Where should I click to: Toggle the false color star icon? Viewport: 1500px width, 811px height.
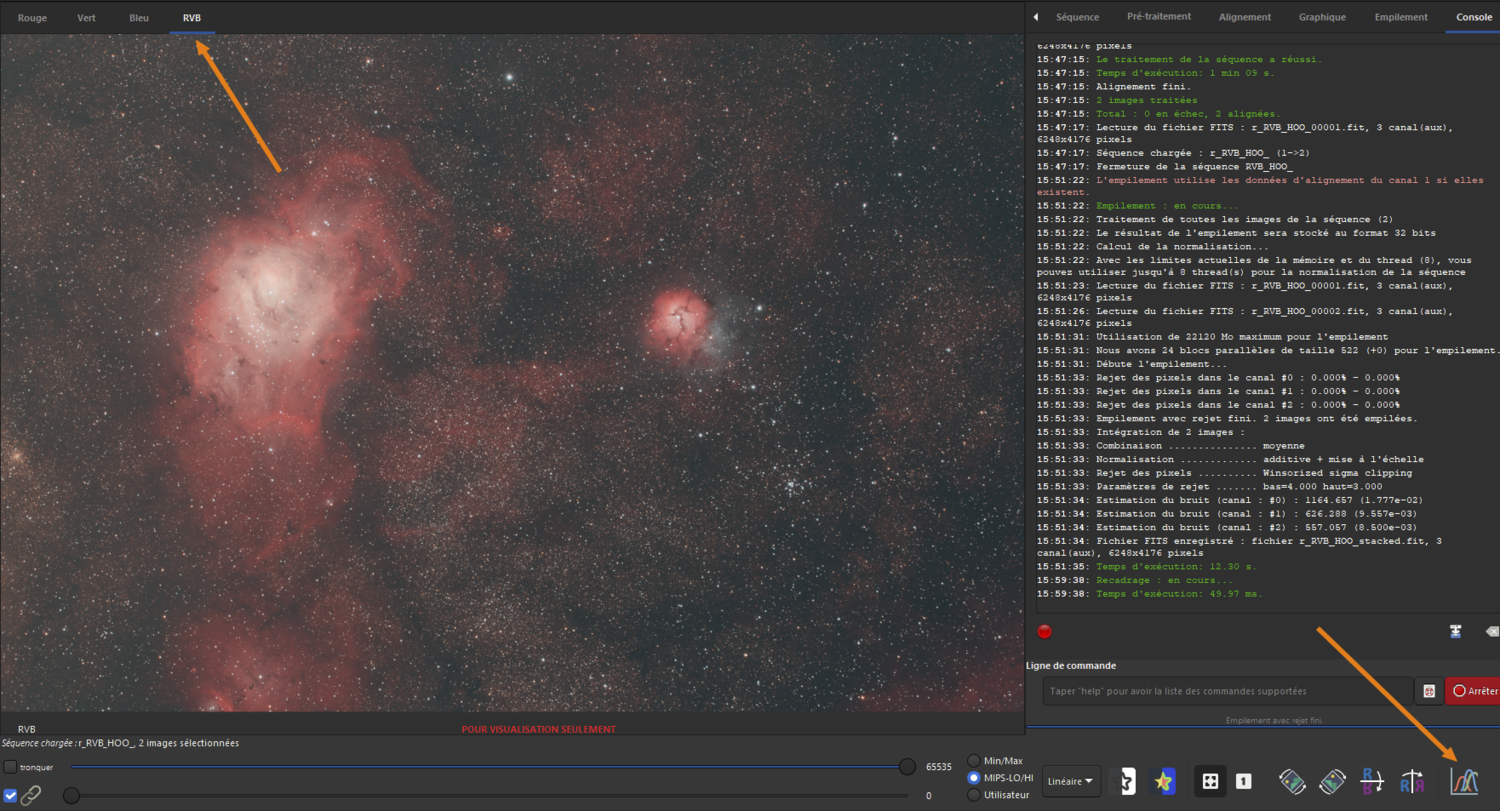[x=1162, y=781]
